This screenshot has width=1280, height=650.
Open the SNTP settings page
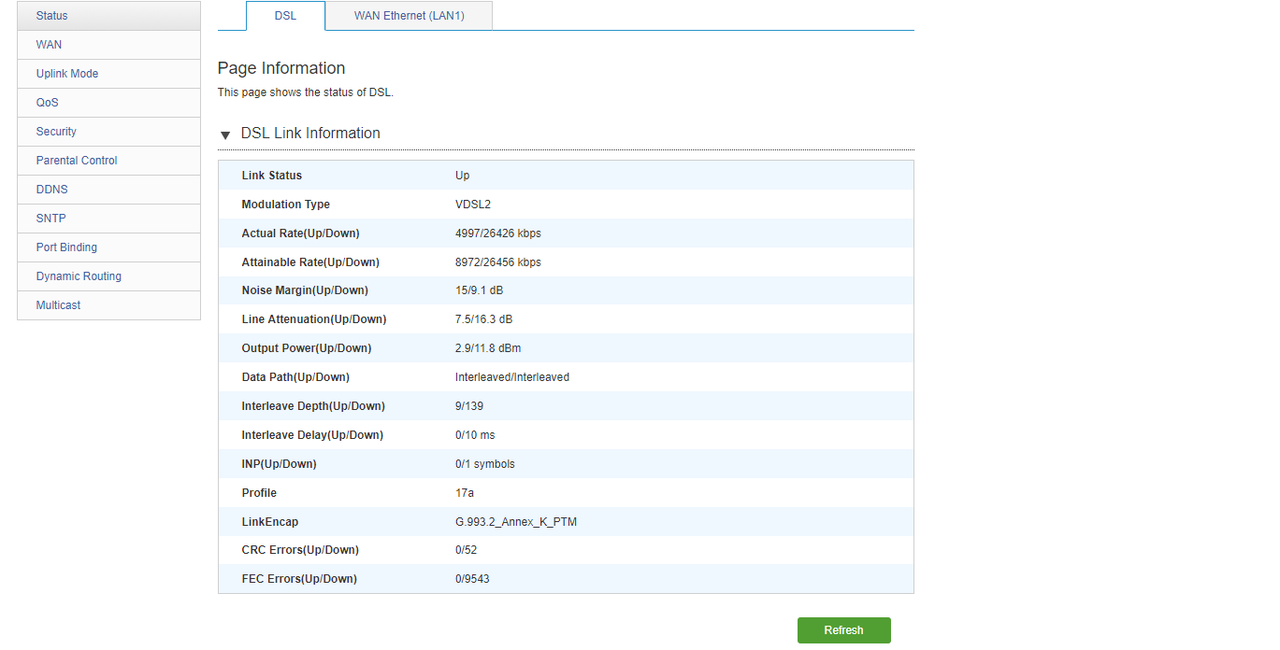(x=51, y=219)
